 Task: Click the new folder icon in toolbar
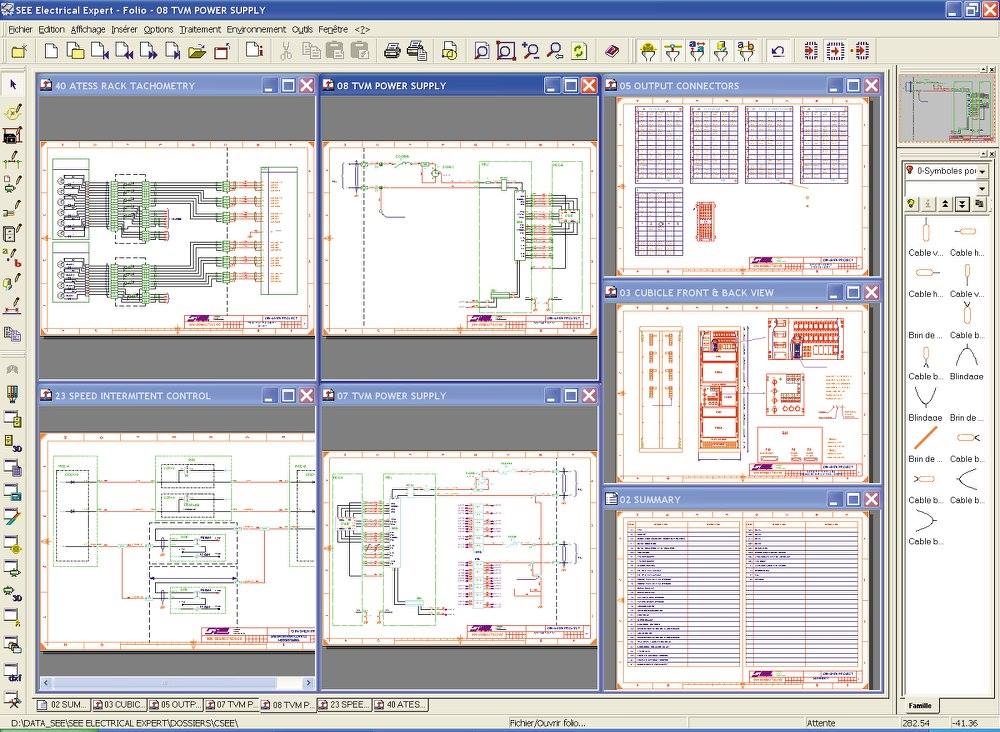click(x=18, y=51)
